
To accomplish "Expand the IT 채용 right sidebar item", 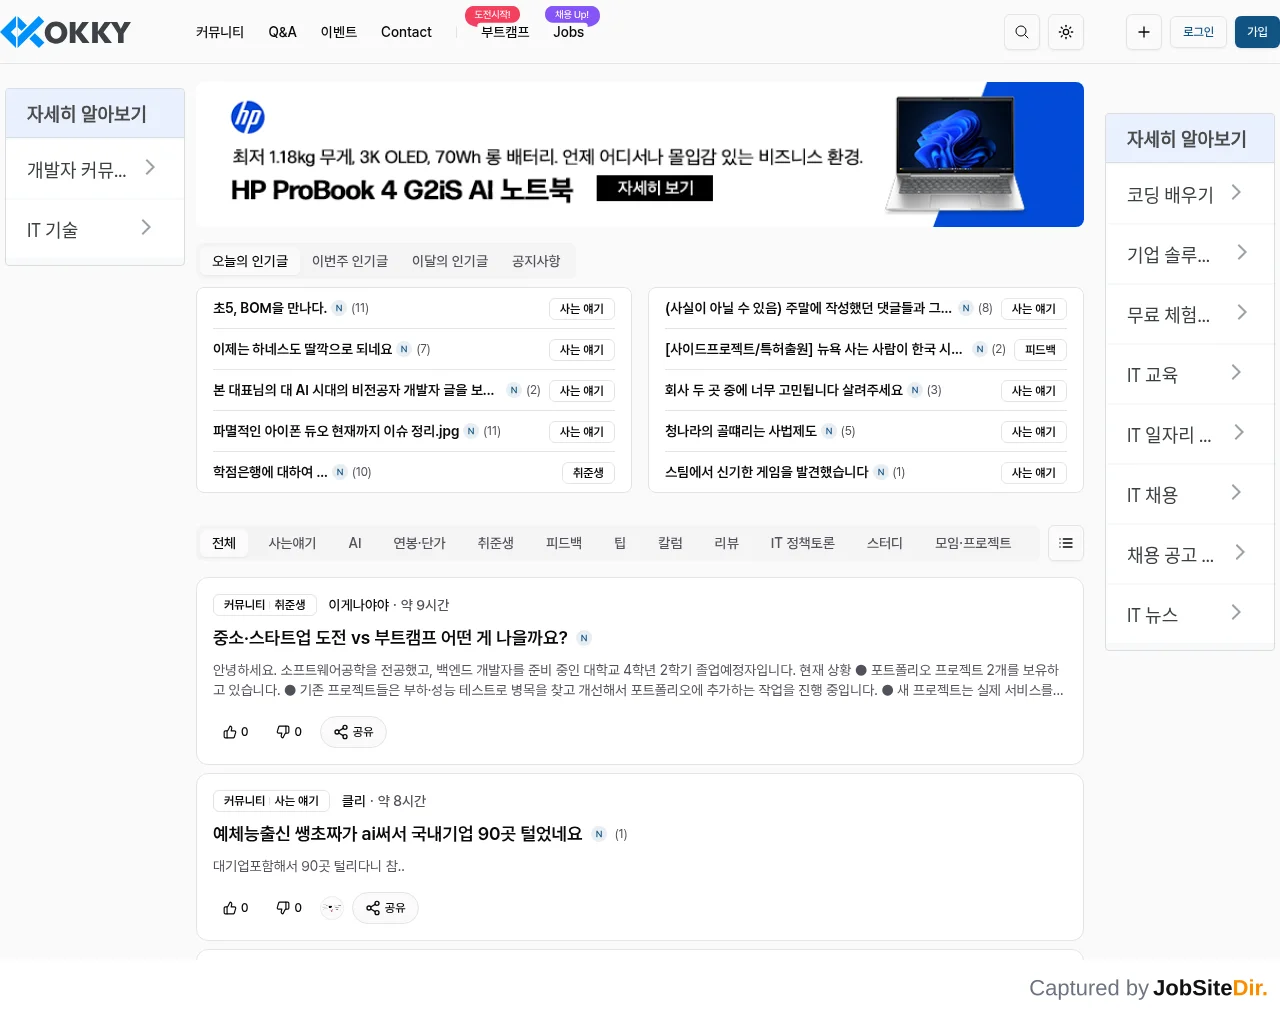I will pyautogui.click(x=1190, y=494).
